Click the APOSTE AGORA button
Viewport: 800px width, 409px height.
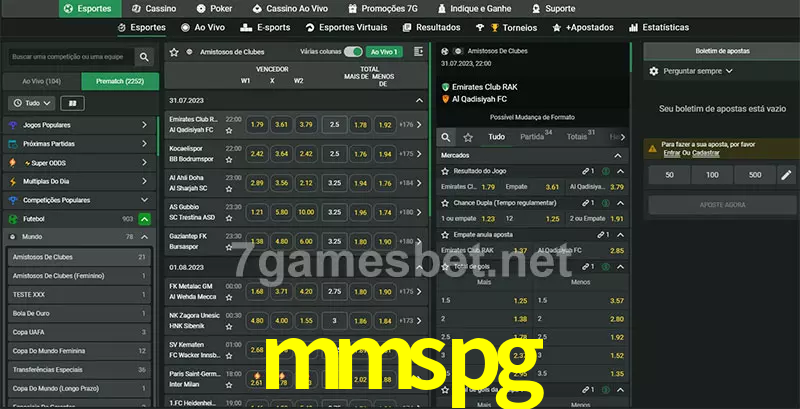722,205
